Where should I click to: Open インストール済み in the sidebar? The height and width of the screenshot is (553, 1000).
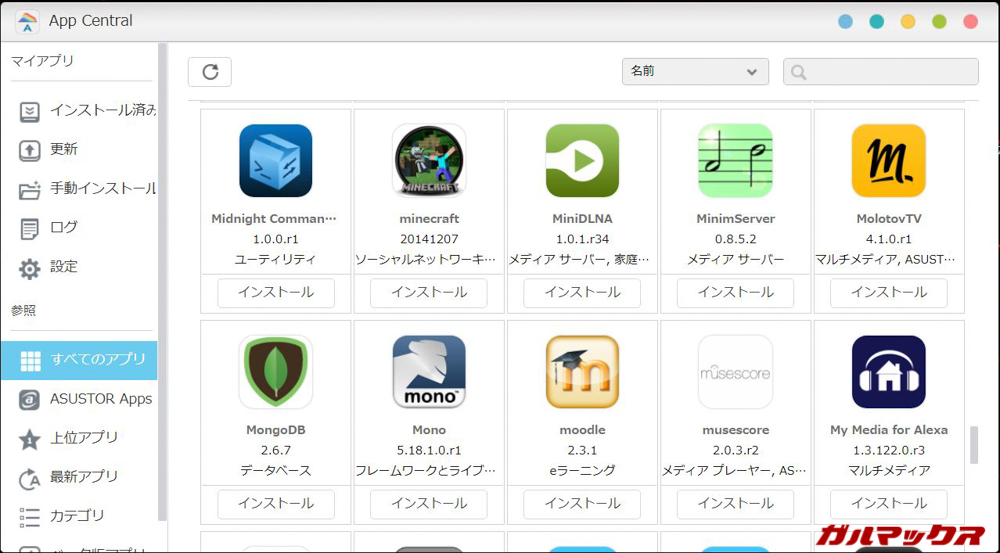pos(102,111)
